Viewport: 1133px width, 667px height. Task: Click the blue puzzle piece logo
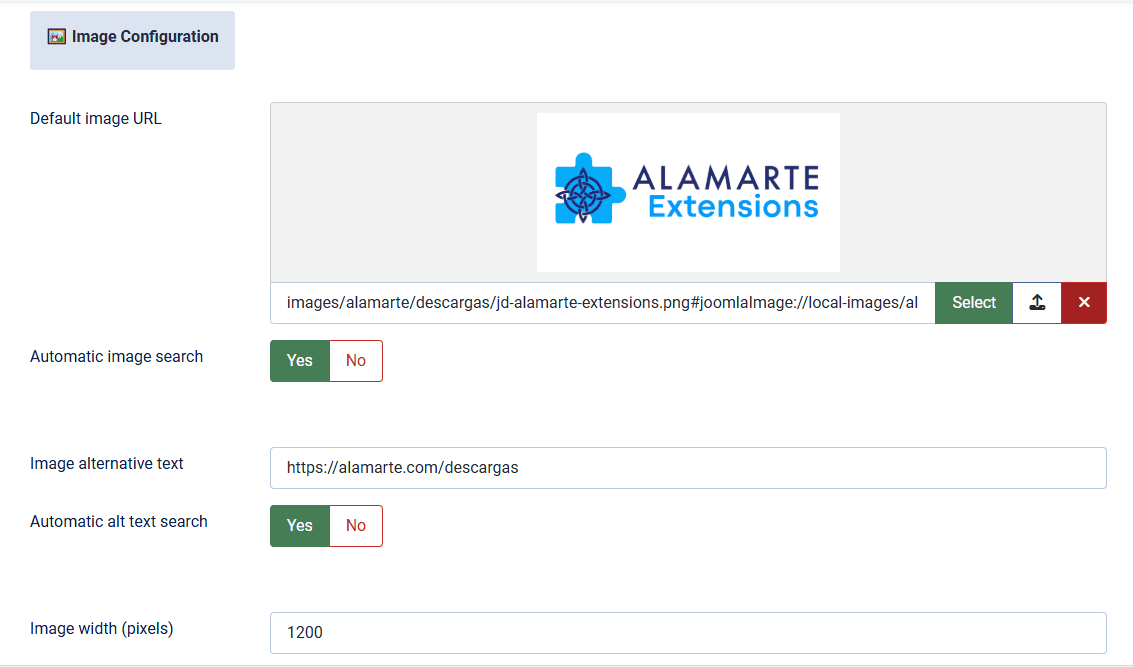tap(584, 191)
